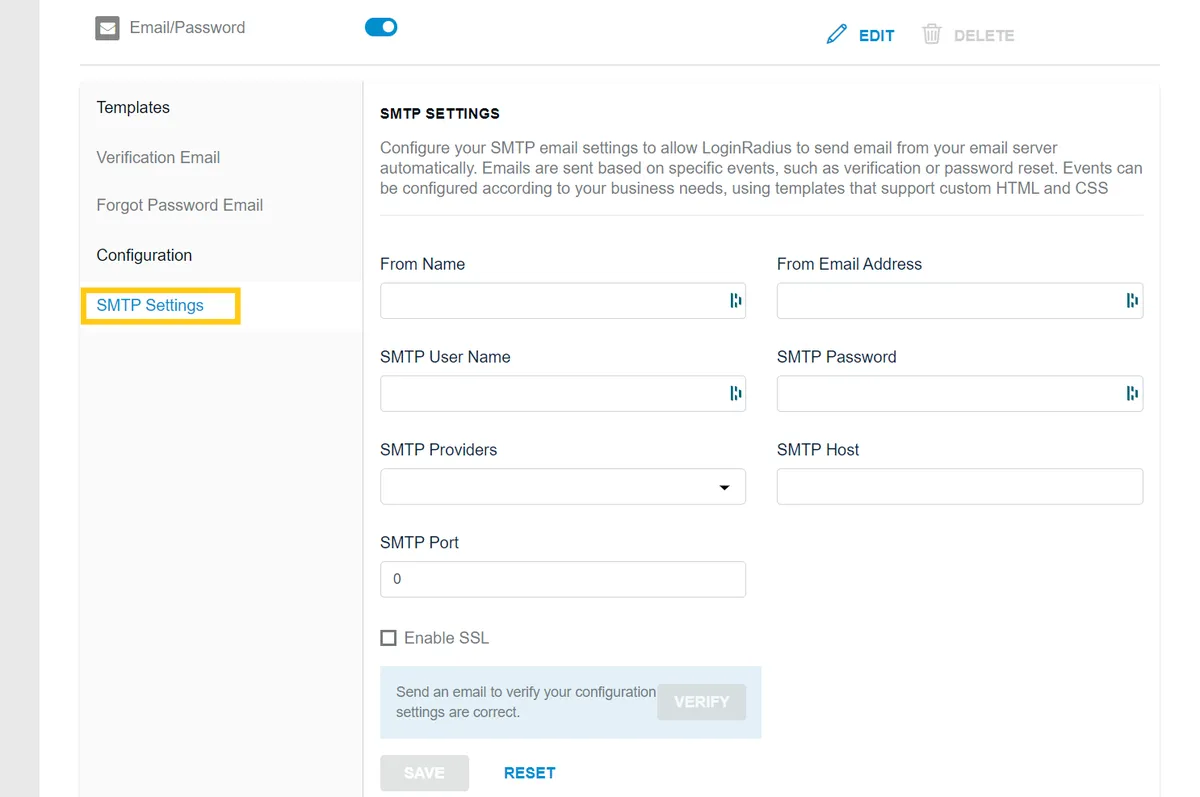Open the SMTP Providers dropdown
The width and height of the screenshot is (1200, 797).
pos(723,487)
